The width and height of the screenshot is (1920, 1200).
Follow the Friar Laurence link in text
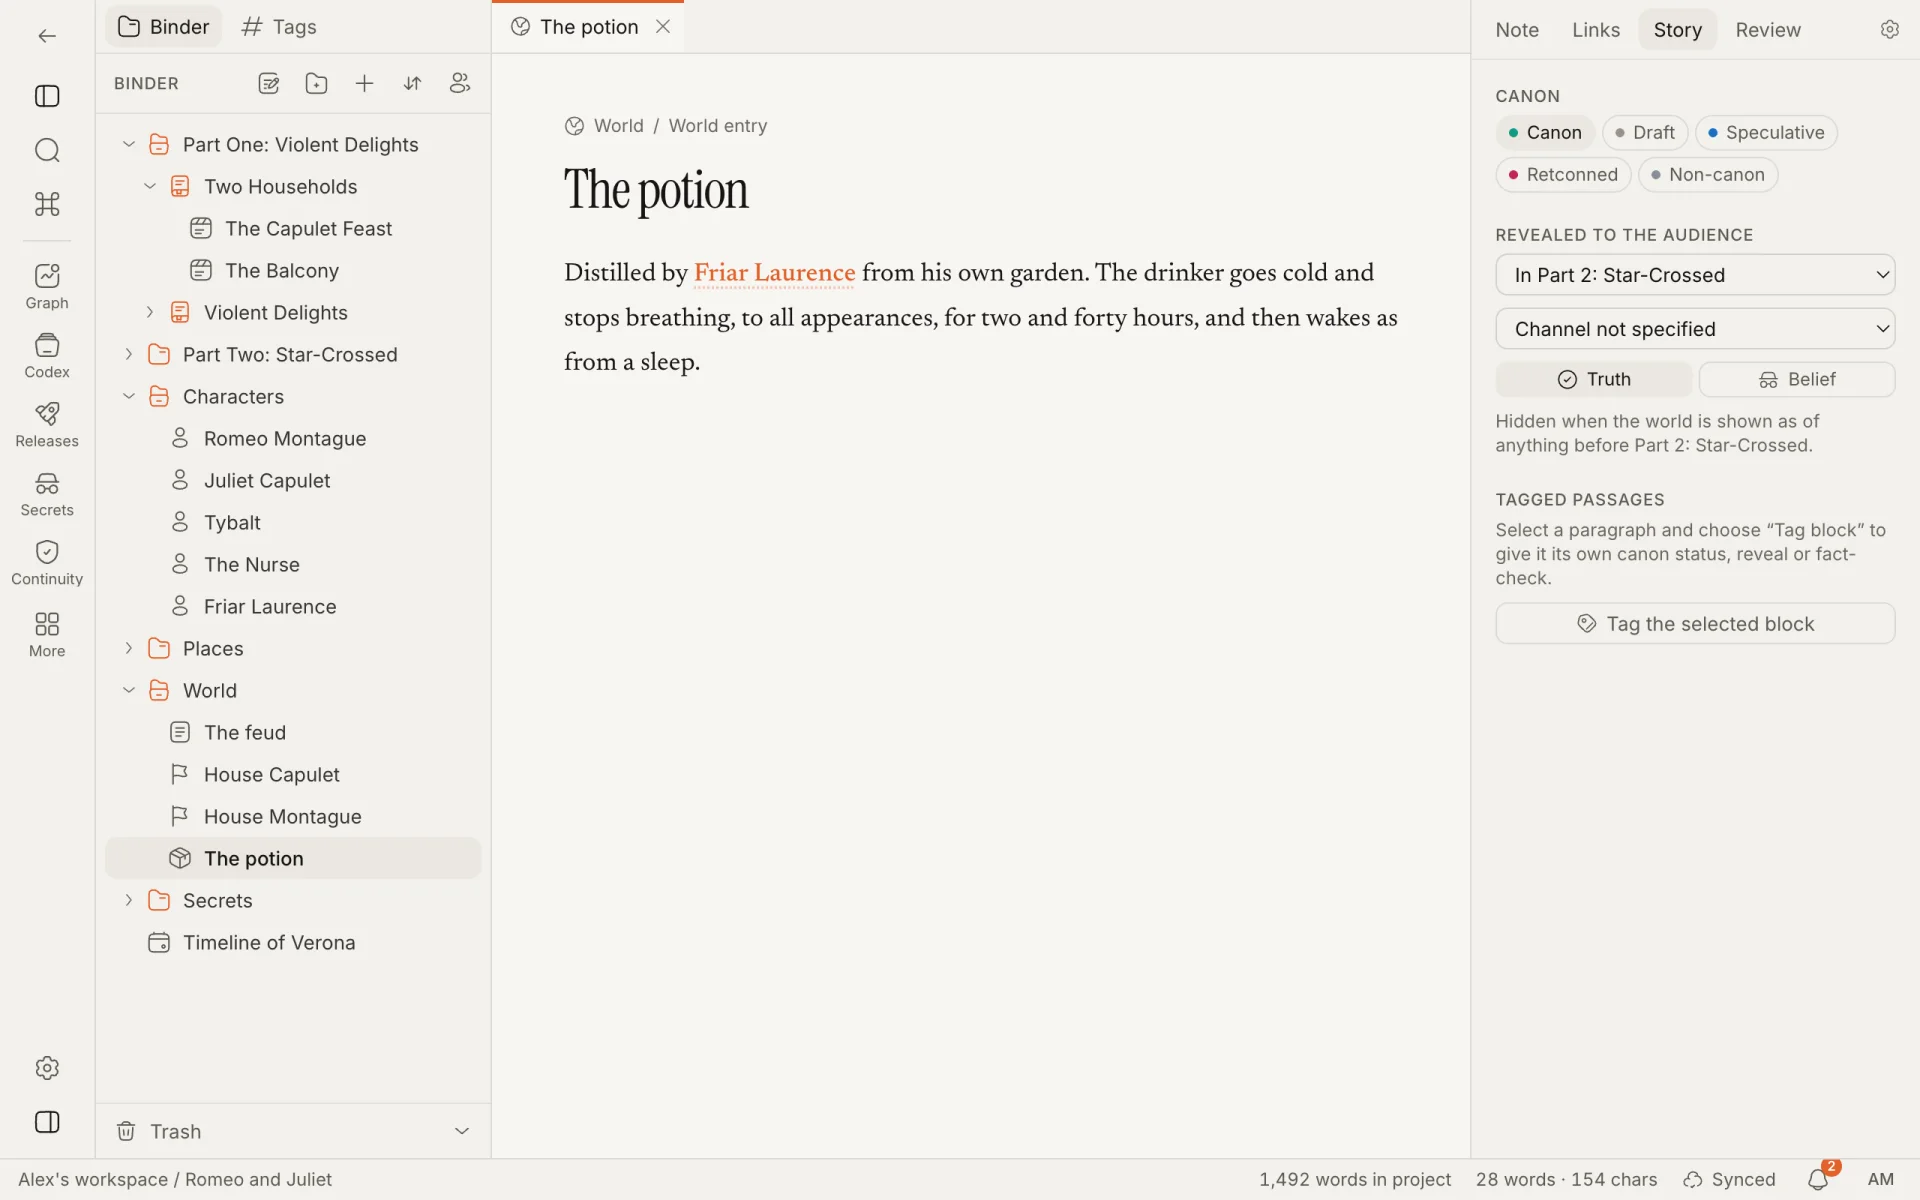774,273
